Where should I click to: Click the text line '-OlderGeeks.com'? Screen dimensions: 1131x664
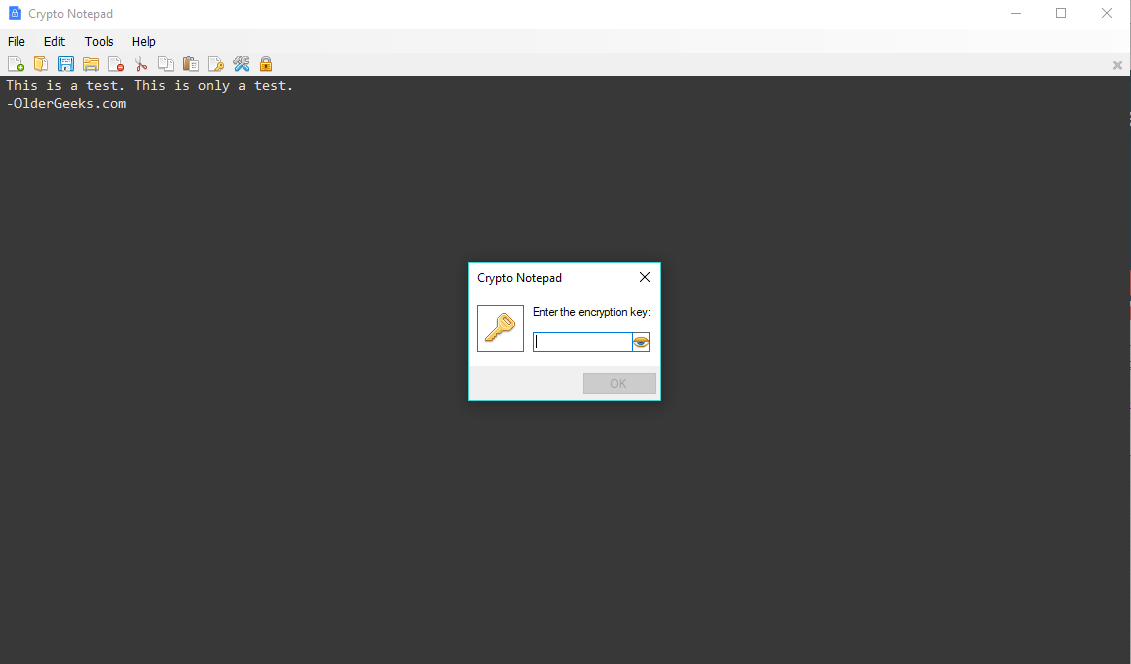[x=66, y=104]
